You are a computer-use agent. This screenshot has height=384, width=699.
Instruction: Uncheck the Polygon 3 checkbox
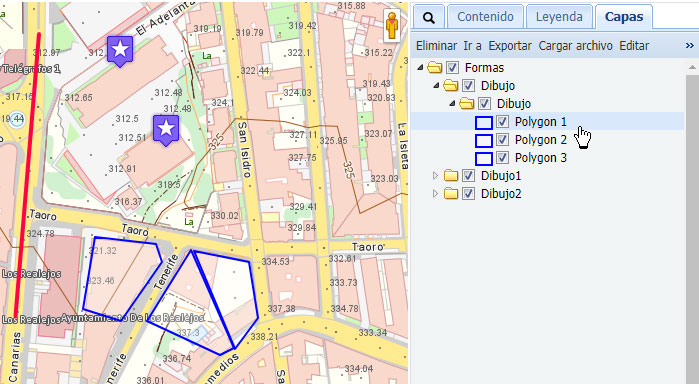click(x=502, y=157)
